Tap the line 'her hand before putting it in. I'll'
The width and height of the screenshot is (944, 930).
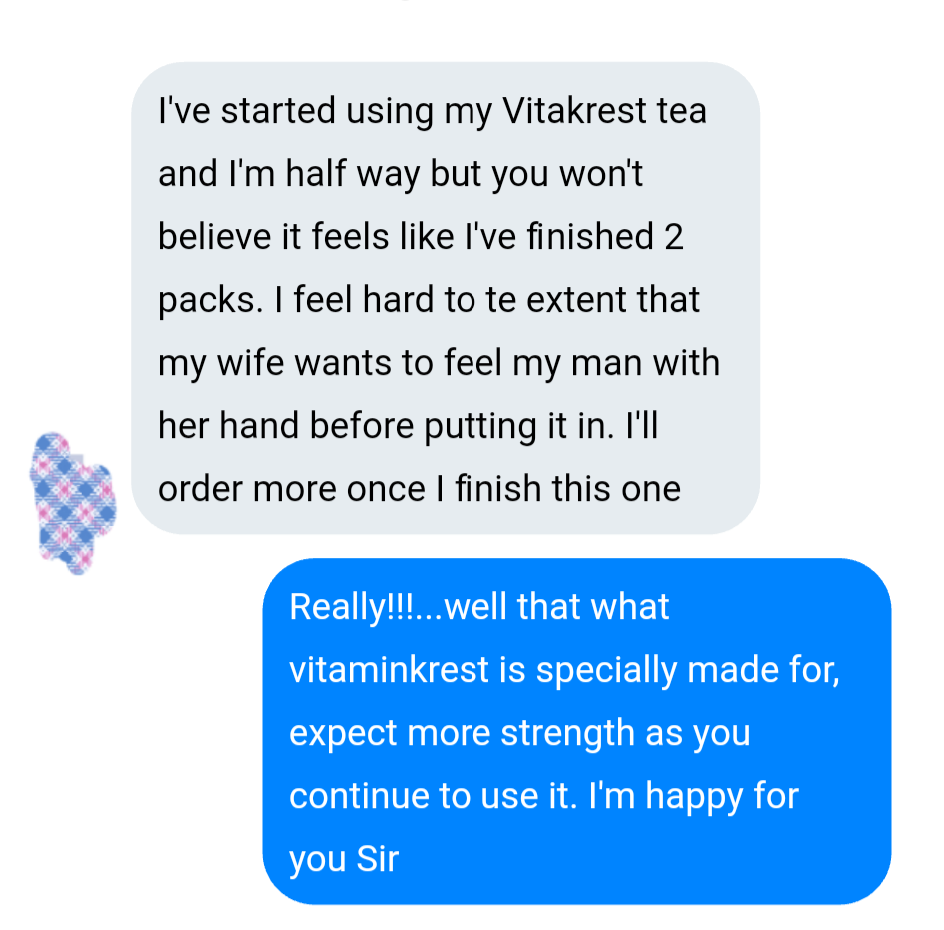pyautogui.click(x=408, y=426)
